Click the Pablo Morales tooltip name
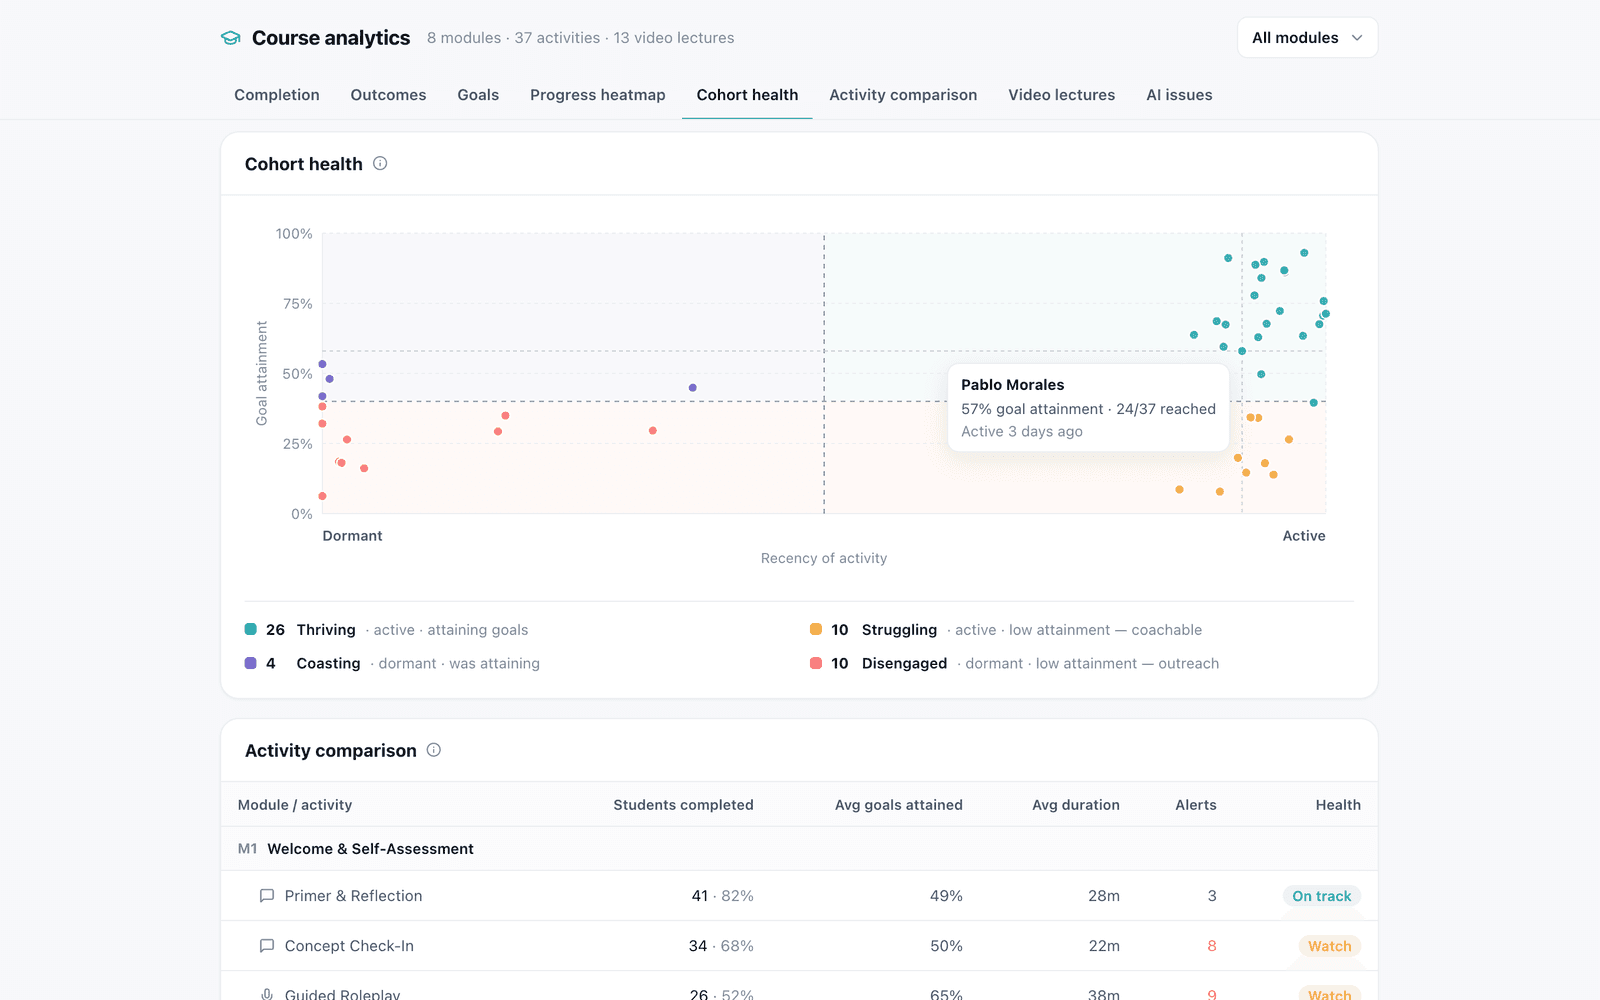 (x=1013, y=385)
